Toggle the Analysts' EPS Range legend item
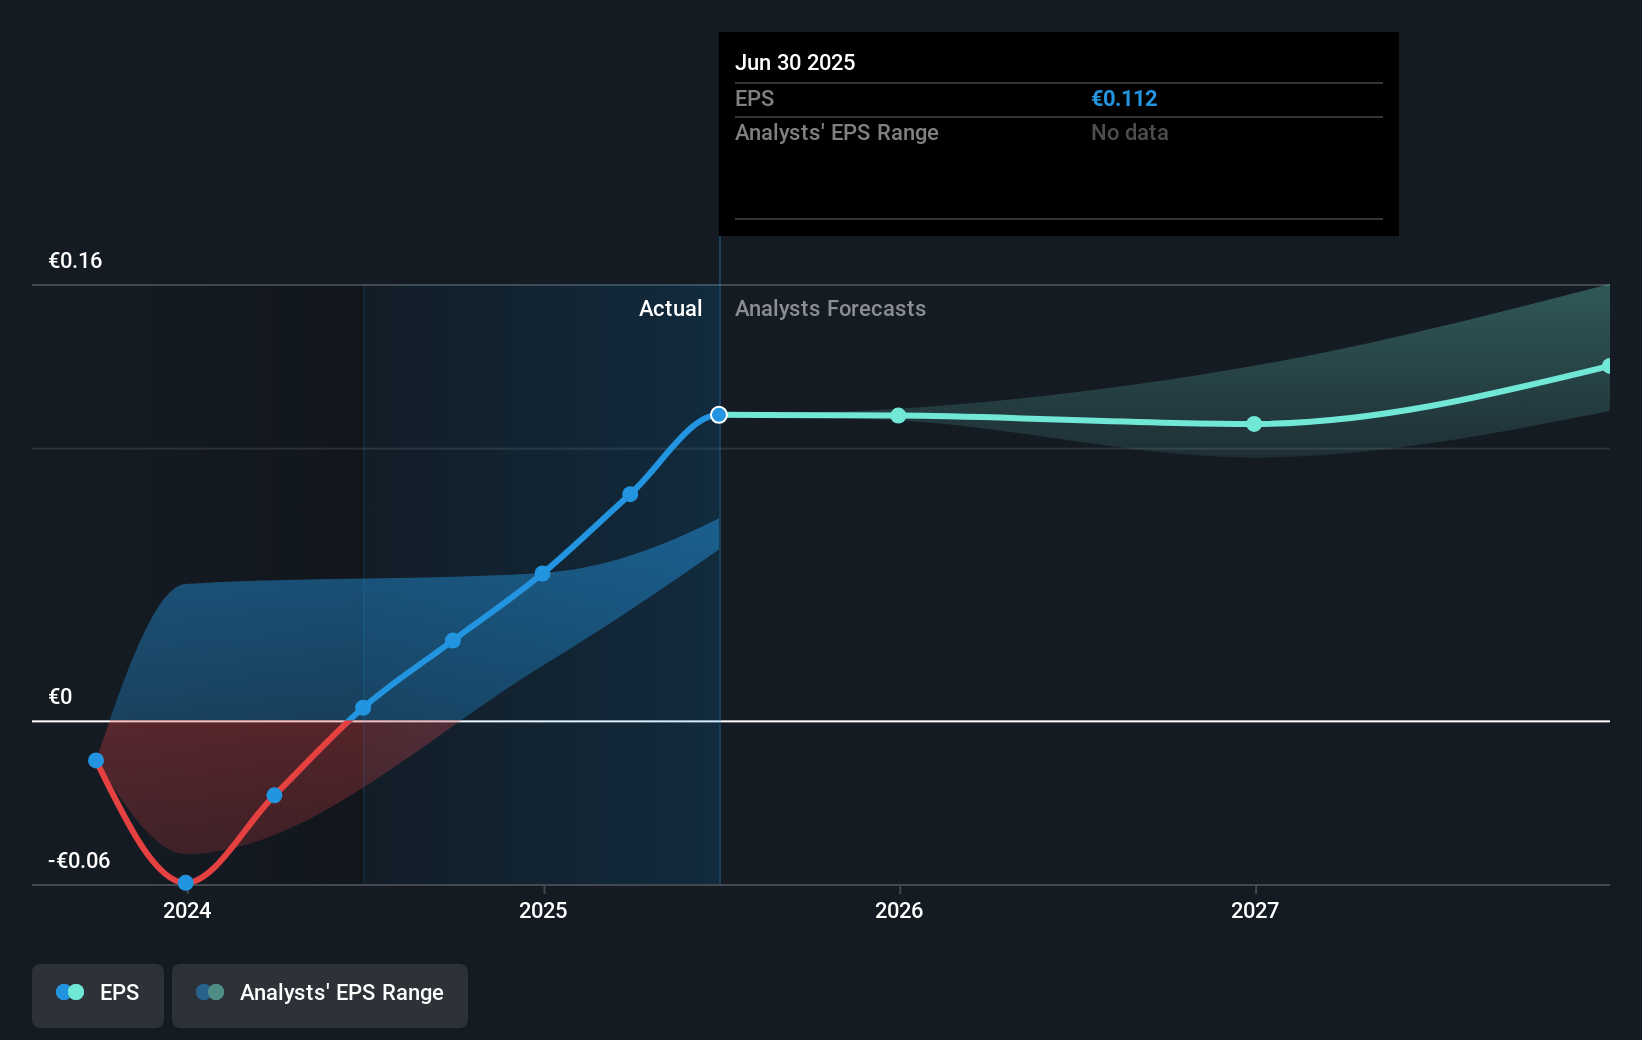 [x=320, y=995]
